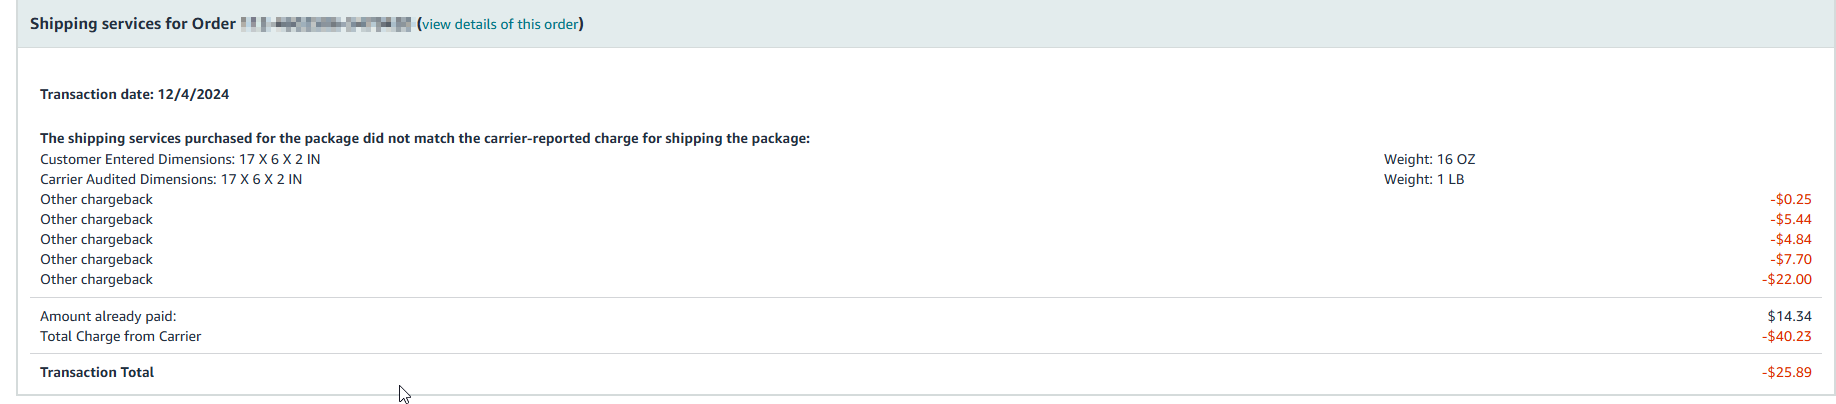Select the Weight: 1 LB value
Screen dimensions: 1836x404
1424,179
